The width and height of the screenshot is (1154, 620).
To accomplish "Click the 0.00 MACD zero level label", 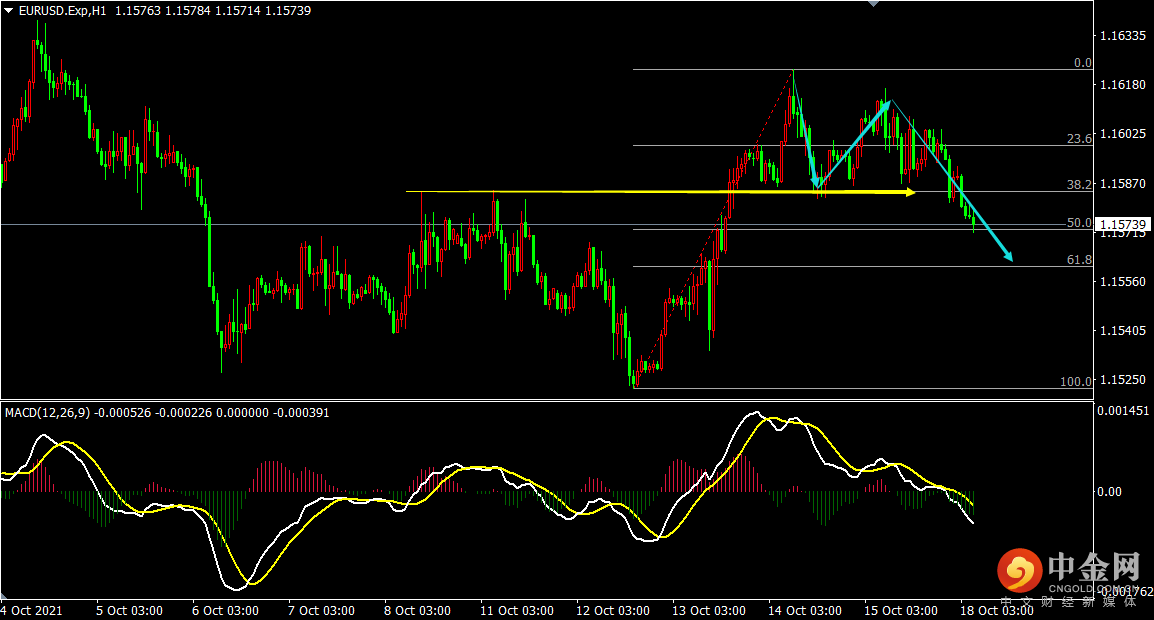I will [1108, 491].
